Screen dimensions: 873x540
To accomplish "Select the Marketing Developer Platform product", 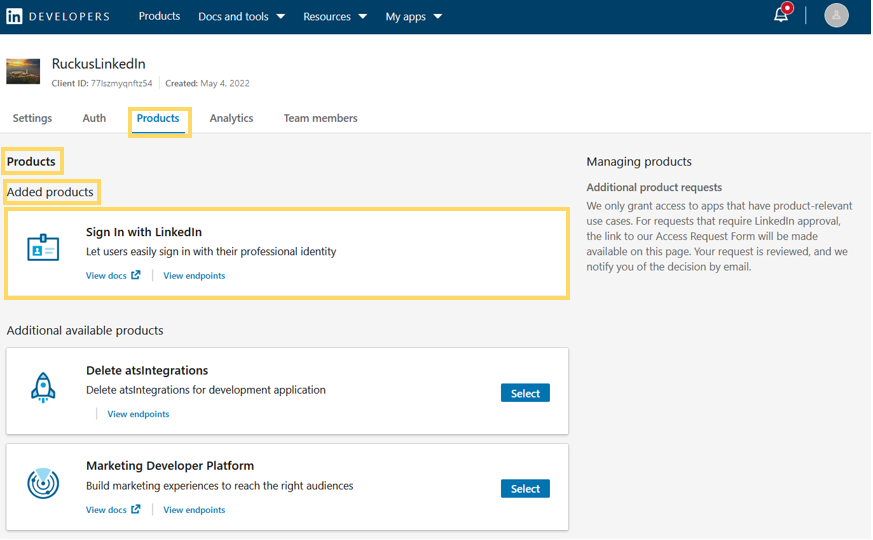I will click(x=525, y=489).
